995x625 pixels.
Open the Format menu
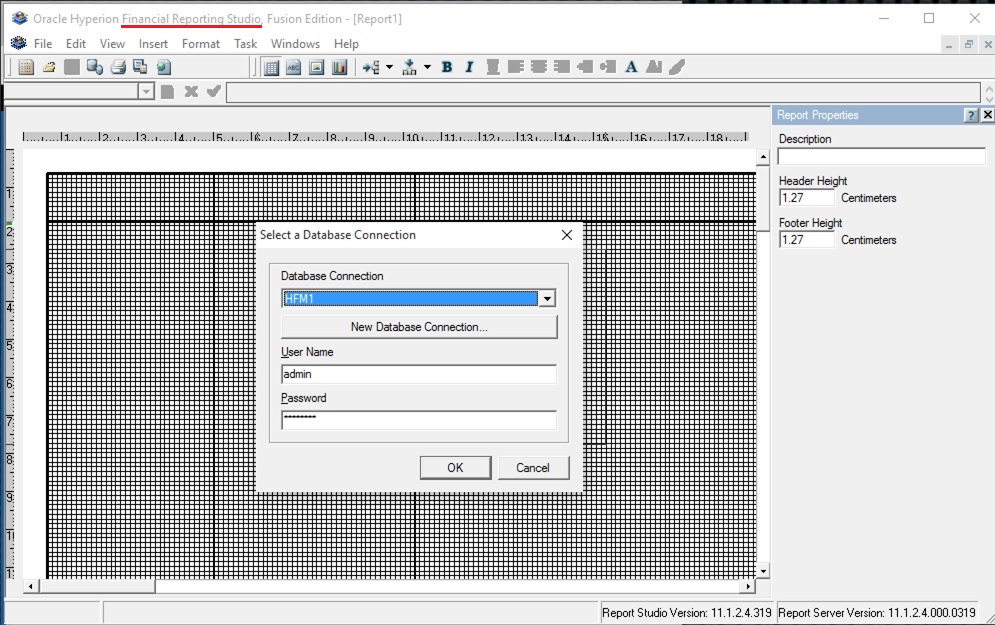[201, 44]
